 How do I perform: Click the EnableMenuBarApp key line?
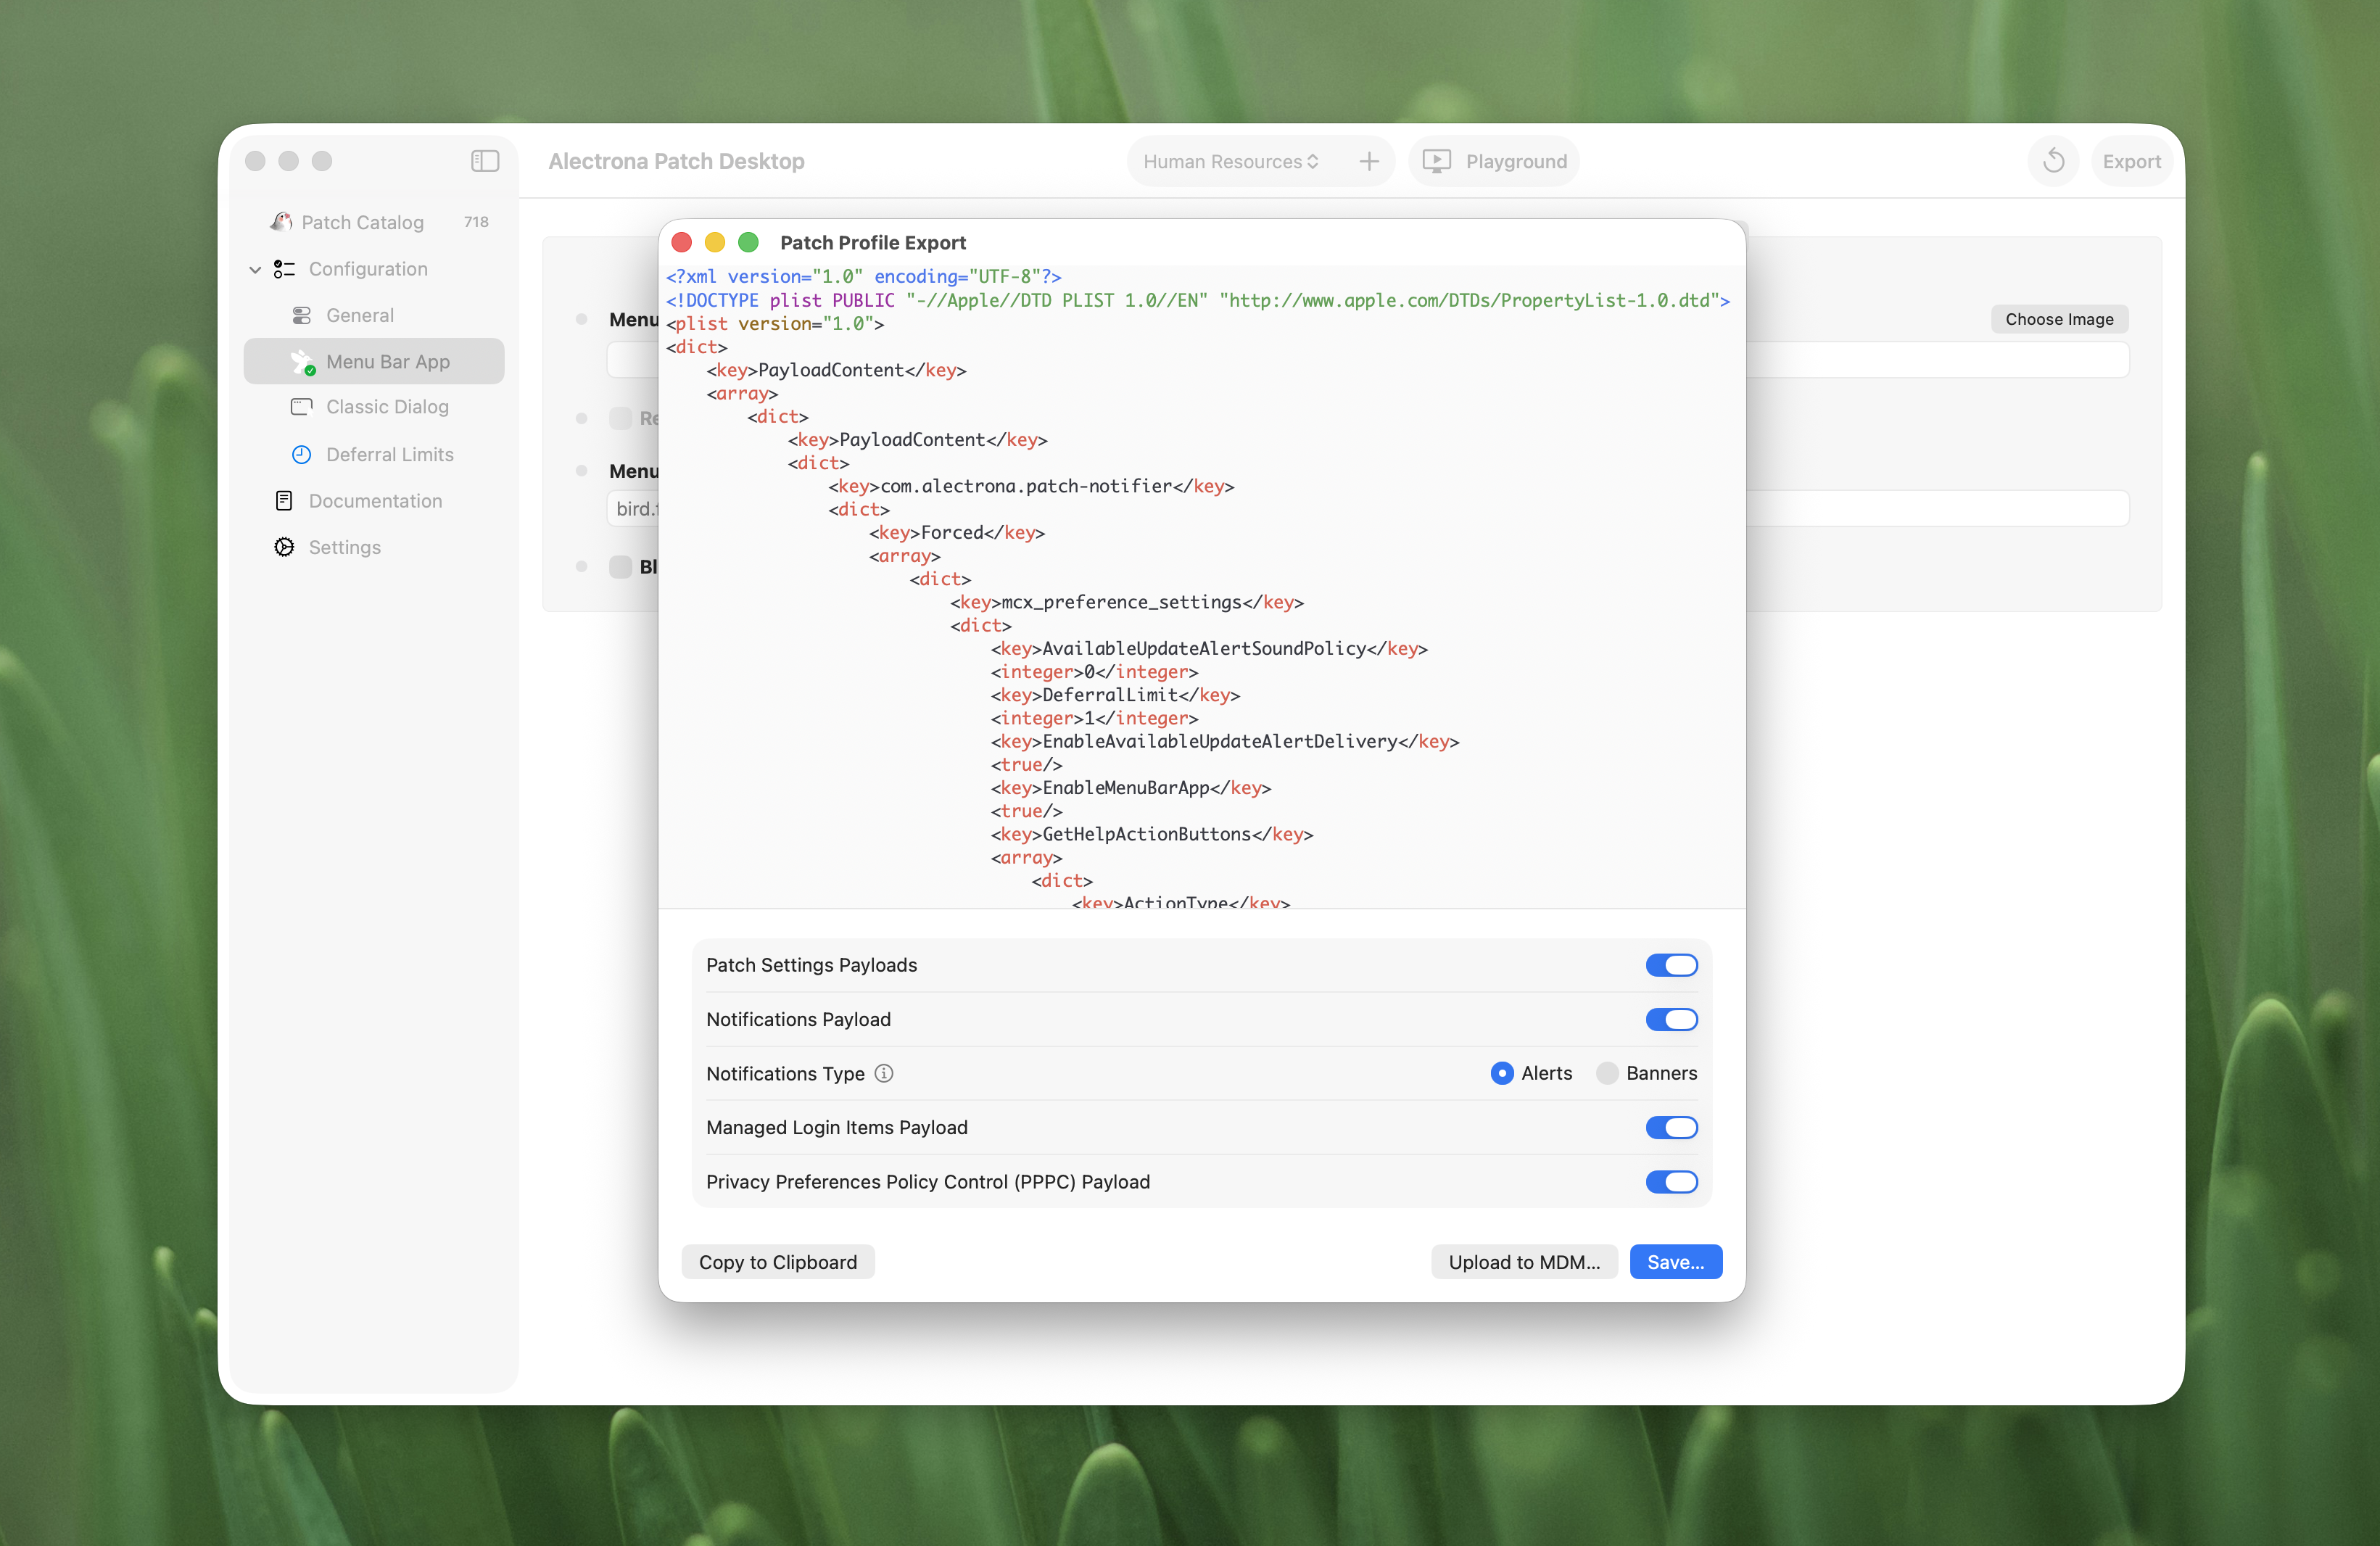click(1131, 788)
